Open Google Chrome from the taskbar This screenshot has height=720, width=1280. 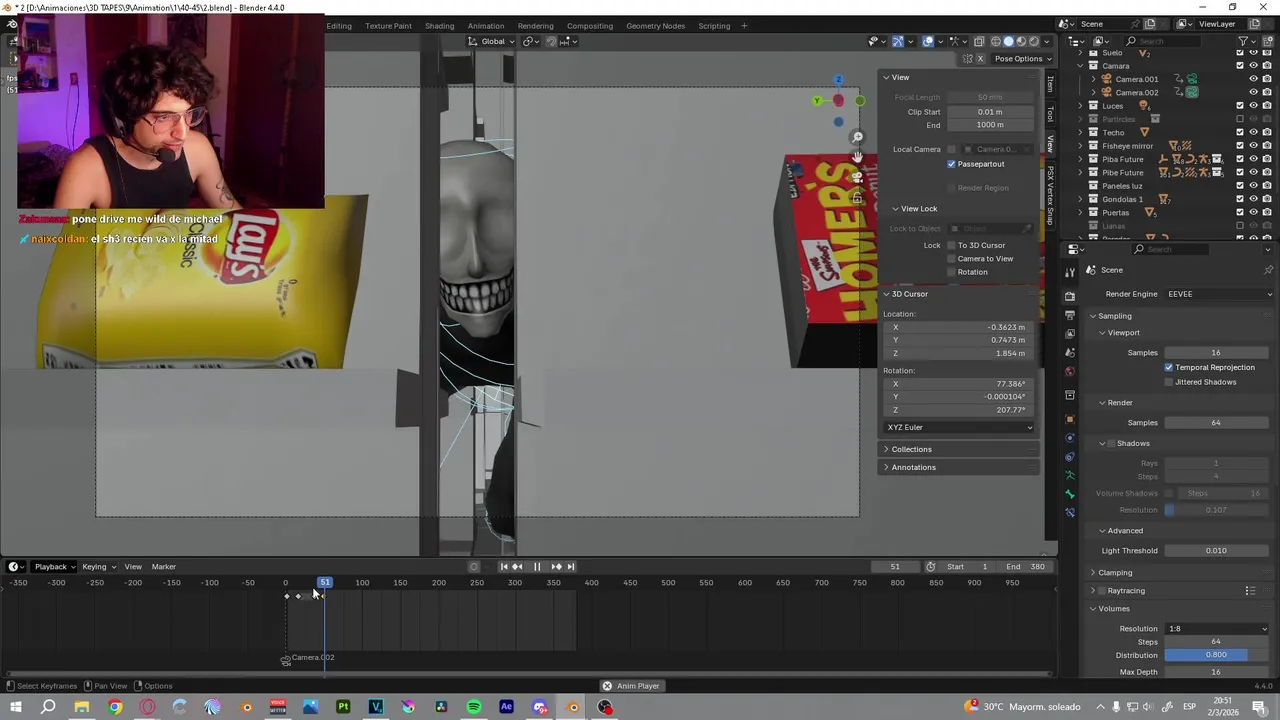[115, 707]
